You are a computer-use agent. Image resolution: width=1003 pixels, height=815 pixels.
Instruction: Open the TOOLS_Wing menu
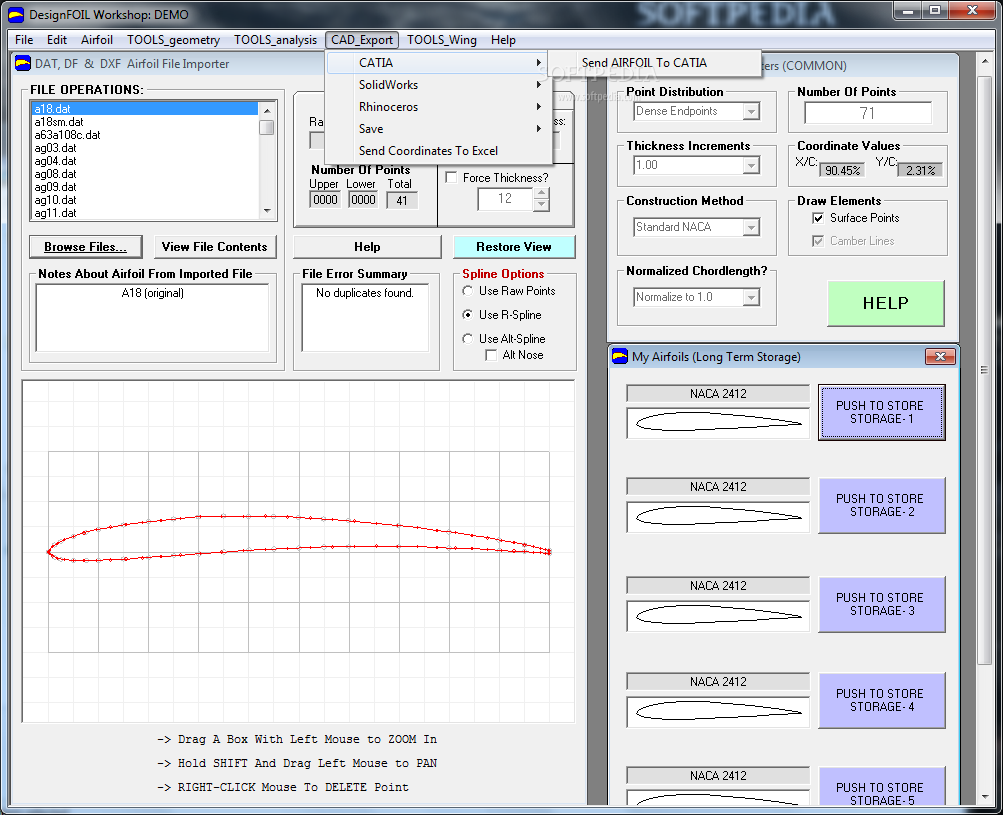(441, 40)
